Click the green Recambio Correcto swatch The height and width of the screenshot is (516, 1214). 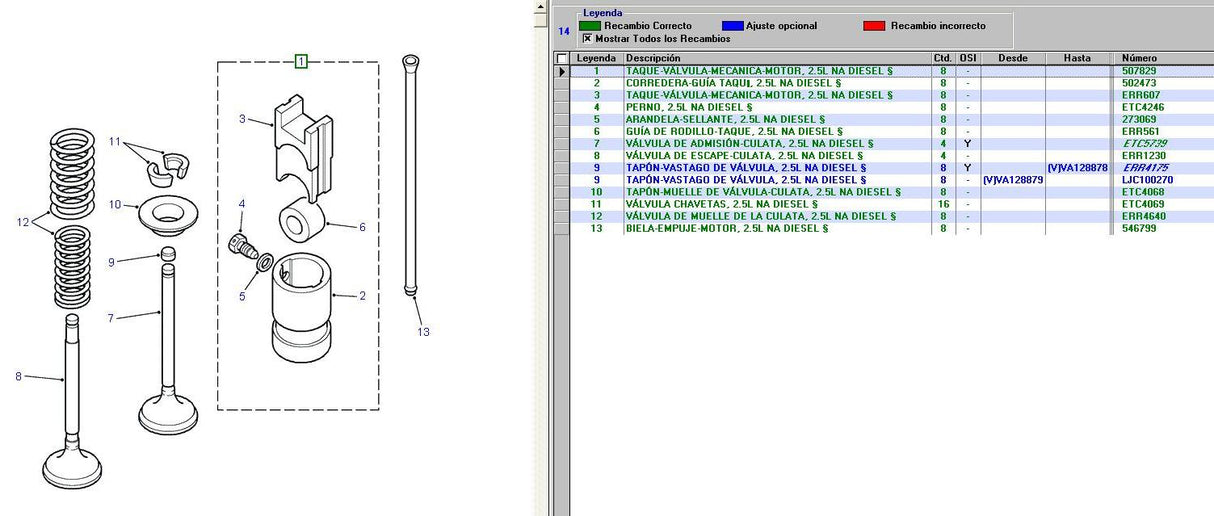click(590, 26)
